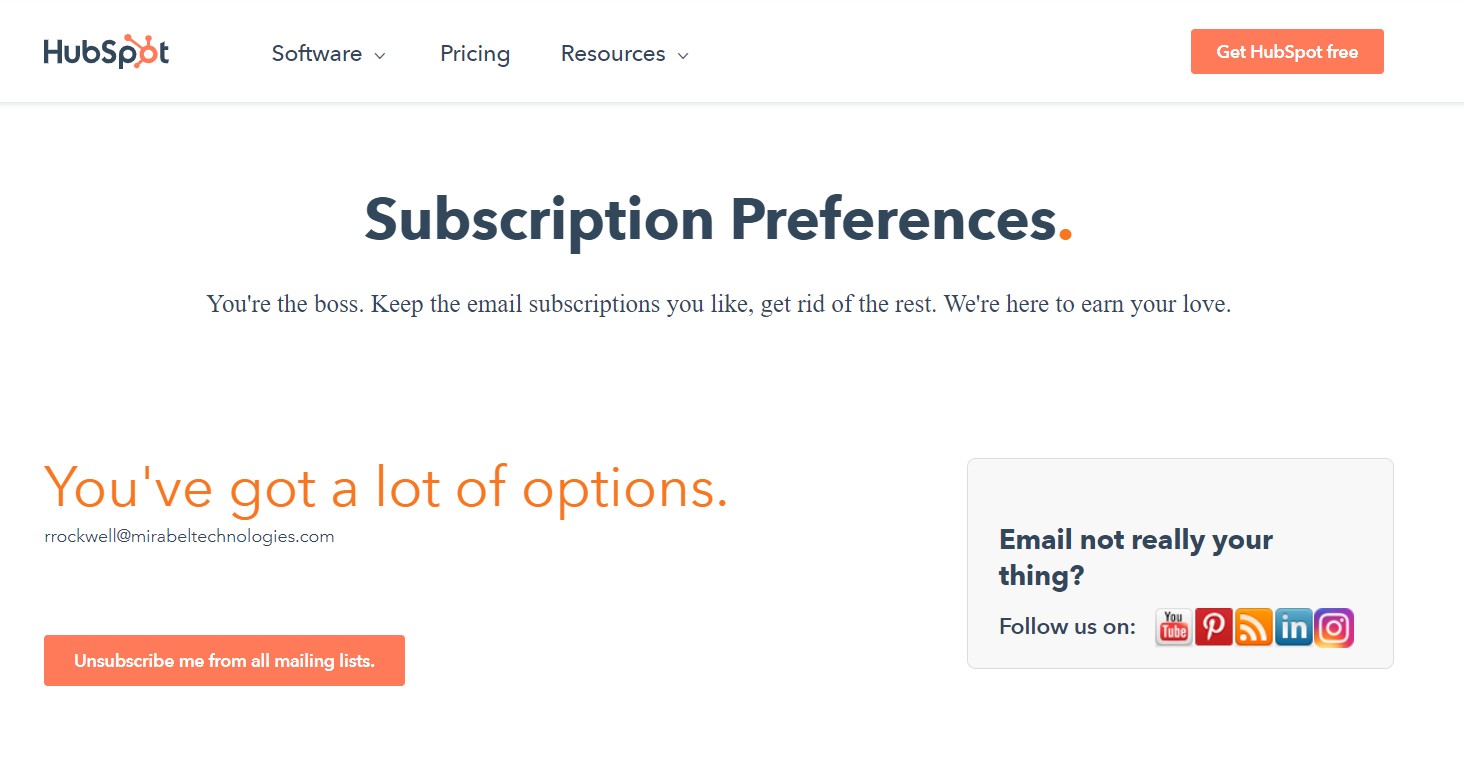This screenshot has height=778, width=1464.
Task: Click the "Follow us on:" label
Action: coord(1067,627)
